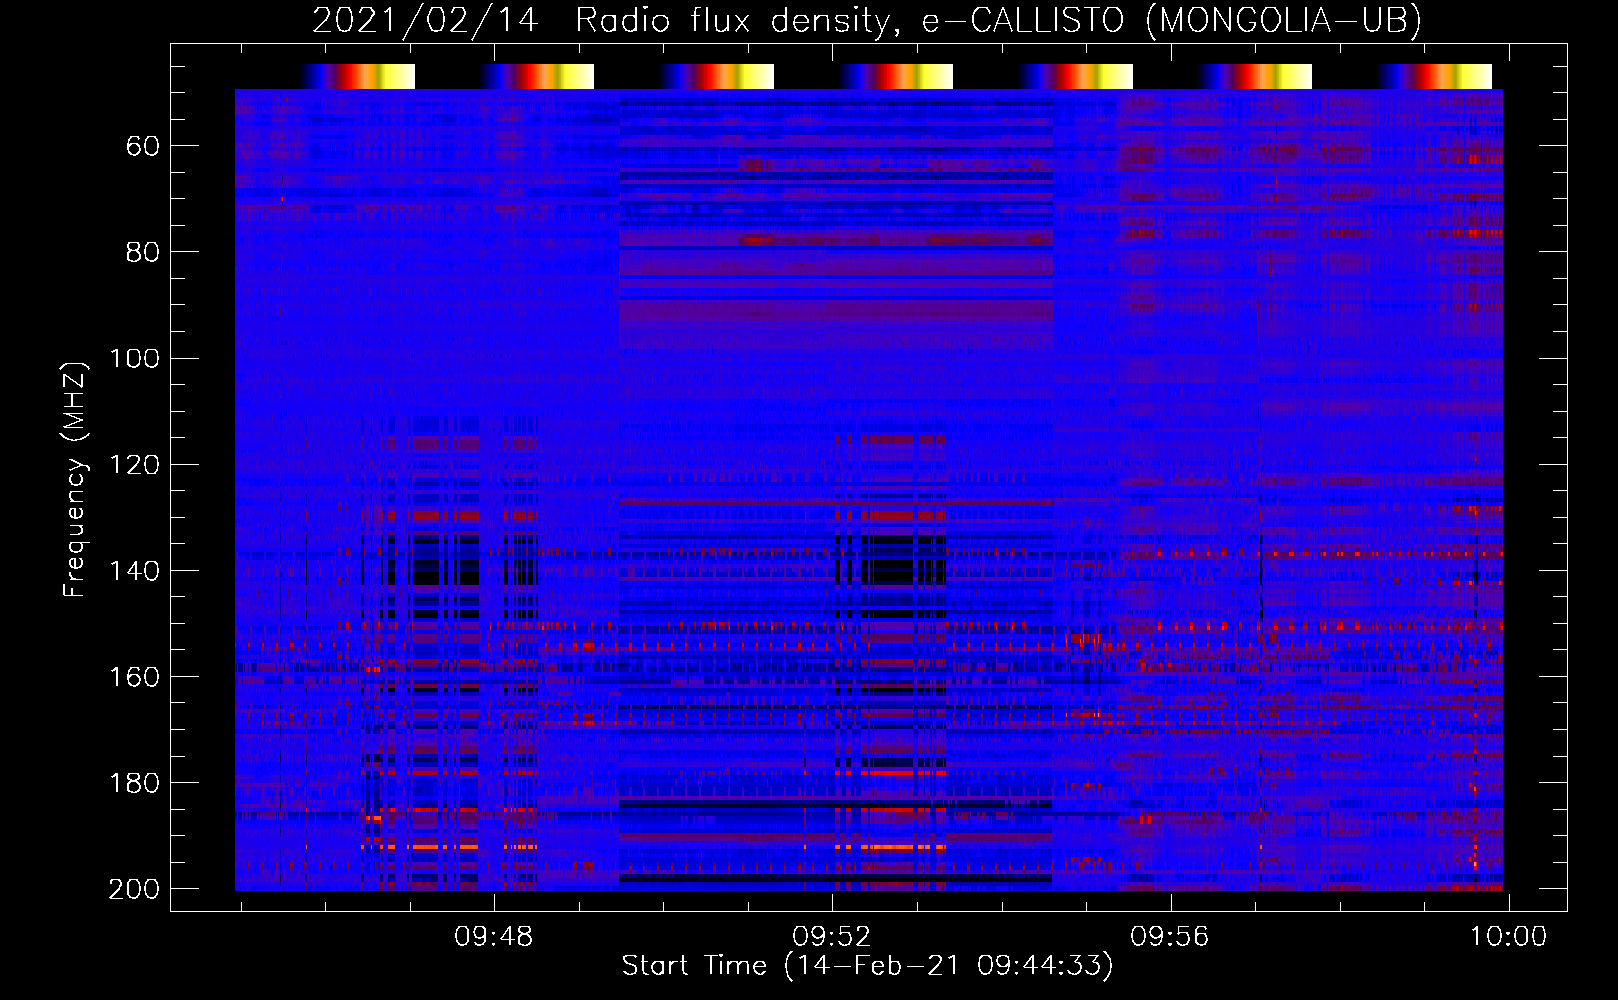The width and height of the screenshot is (1618, 1000).
Task: Click the 60 frequency tick label
Action: (143, 147)
